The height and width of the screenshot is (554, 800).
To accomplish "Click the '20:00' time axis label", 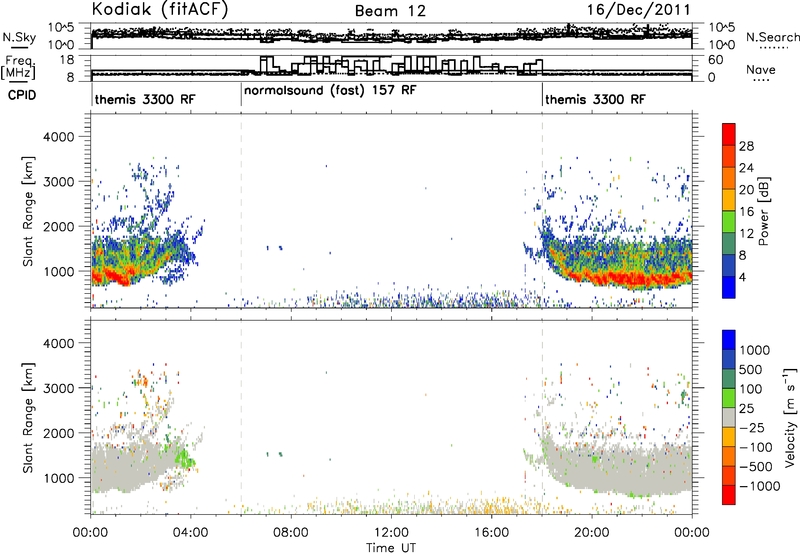I will pos(591,533).
